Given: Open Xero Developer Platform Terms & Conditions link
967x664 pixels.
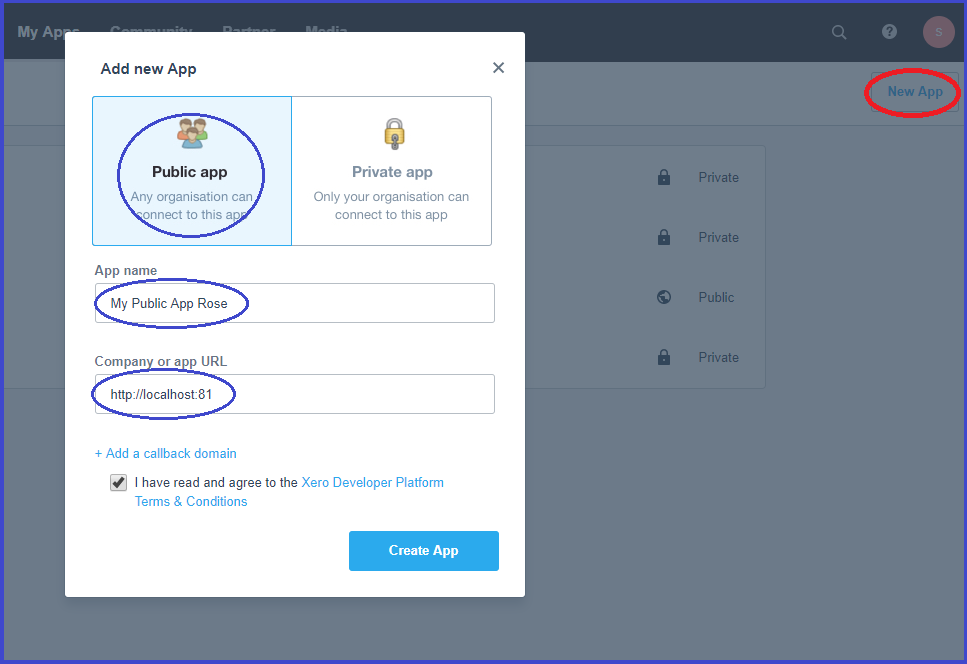Looking at the screenshot, I should click(289, 492).
